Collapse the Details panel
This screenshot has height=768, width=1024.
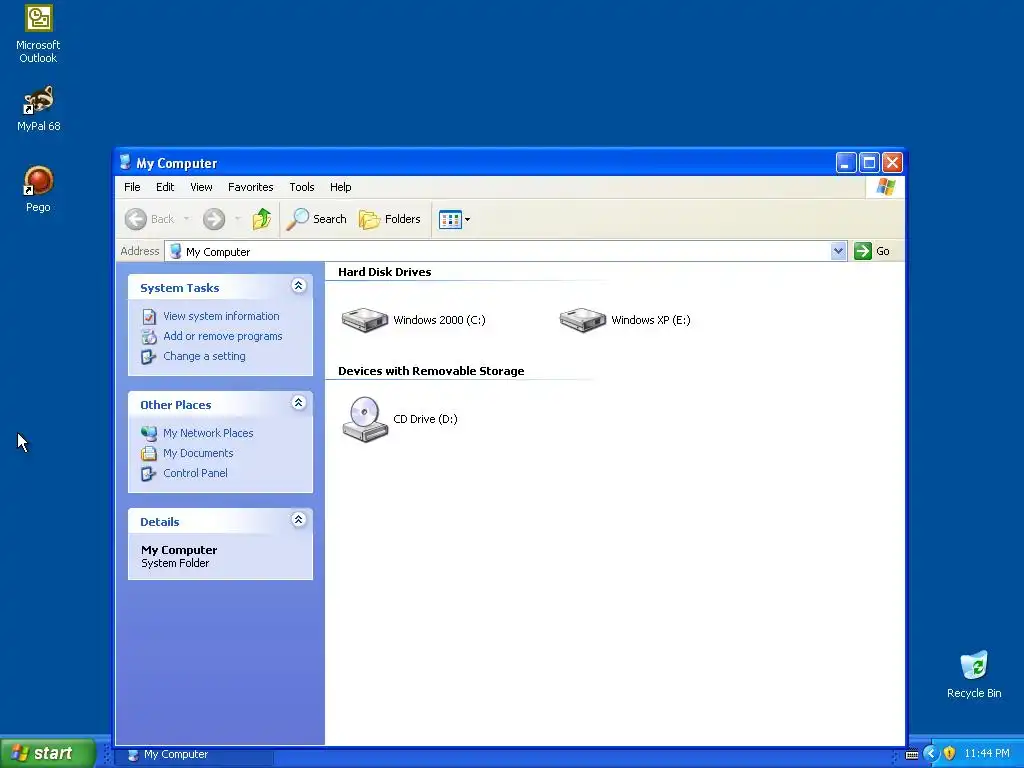coord(298,520)
